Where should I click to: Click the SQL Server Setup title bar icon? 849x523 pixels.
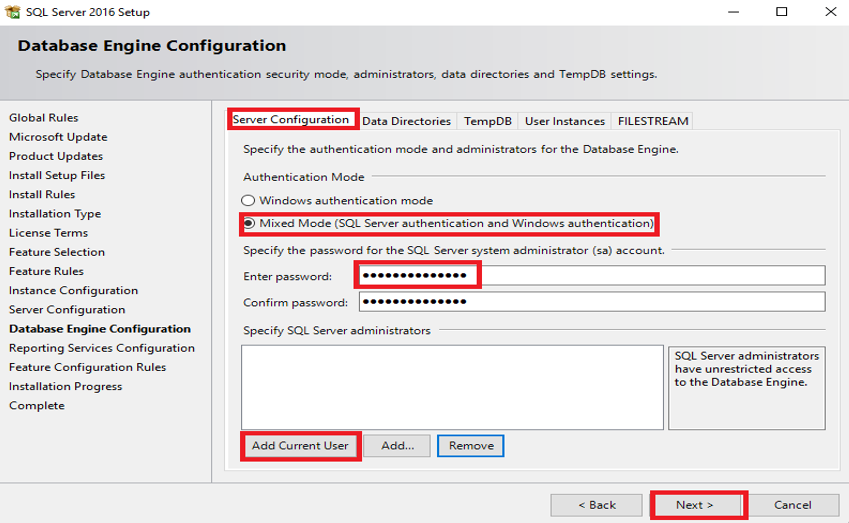coord(12,12)
